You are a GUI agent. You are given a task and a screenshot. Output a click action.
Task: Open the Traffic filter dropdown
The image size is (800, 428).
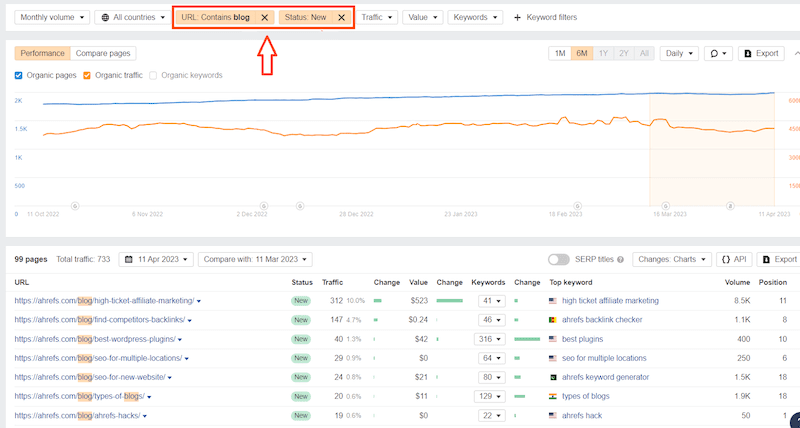pos(377,17)
